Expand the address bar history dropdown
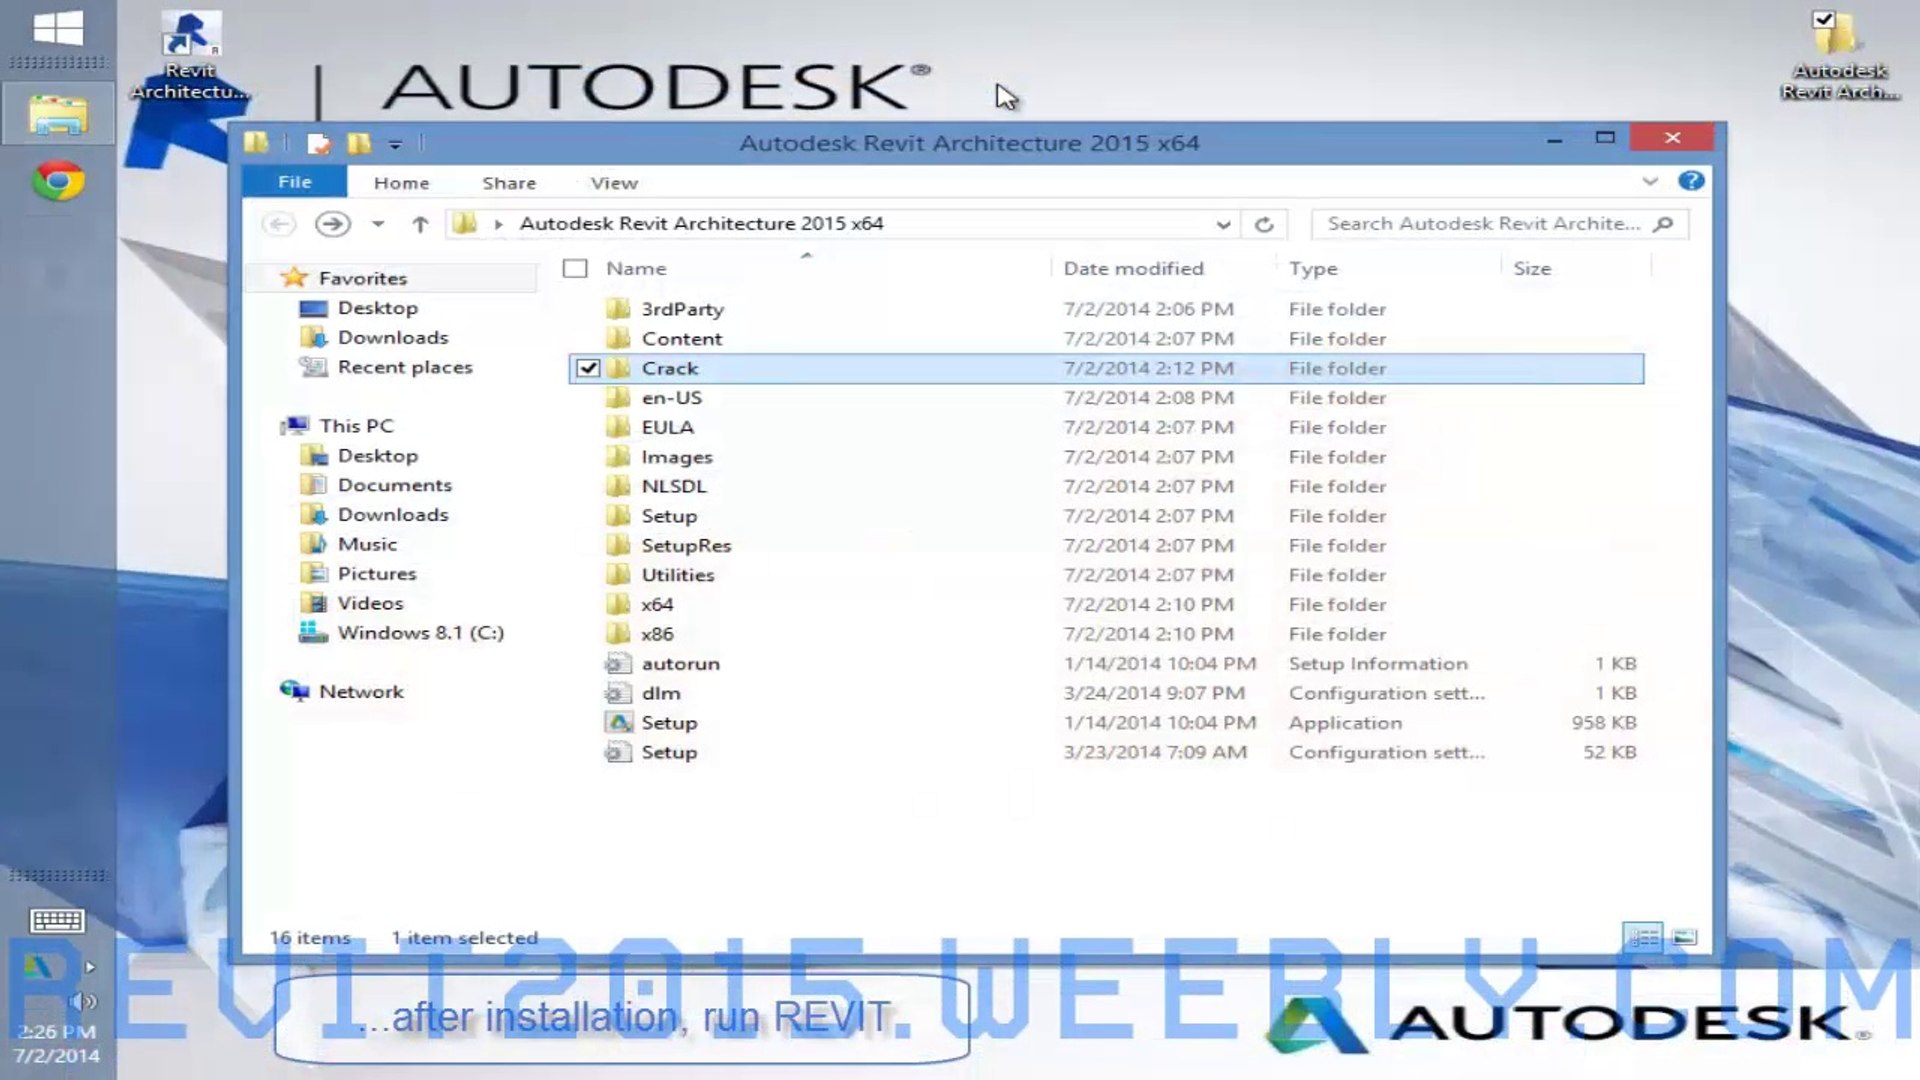Screen dimensions: 1920x1080 1223,224
